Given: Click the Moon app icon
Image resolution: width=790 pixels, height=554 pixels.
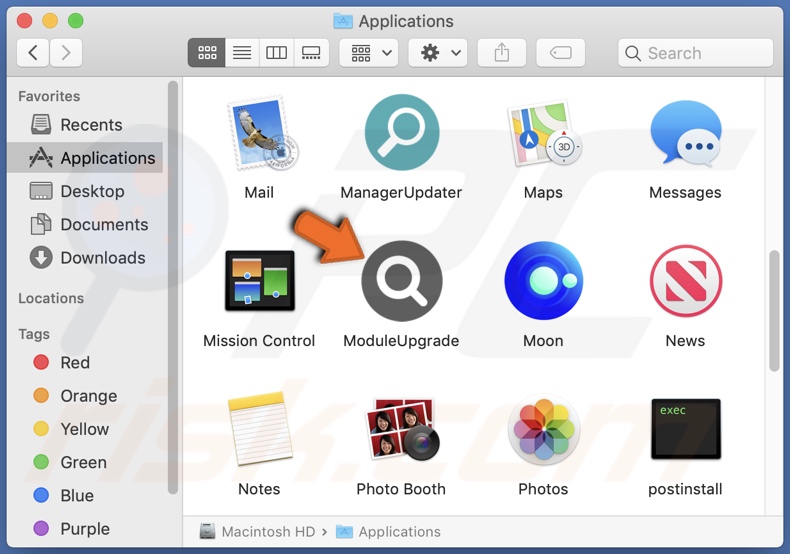Looking at the screenshot, I should [543, 281].
